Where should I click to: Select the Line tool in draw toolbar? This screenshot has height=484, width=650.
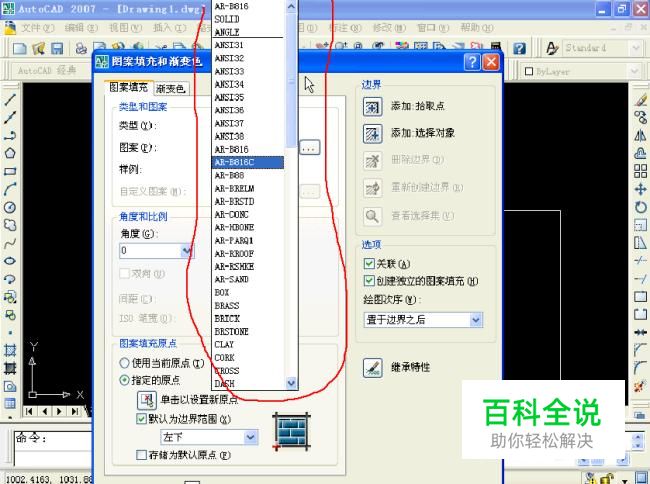click(10, 100)
